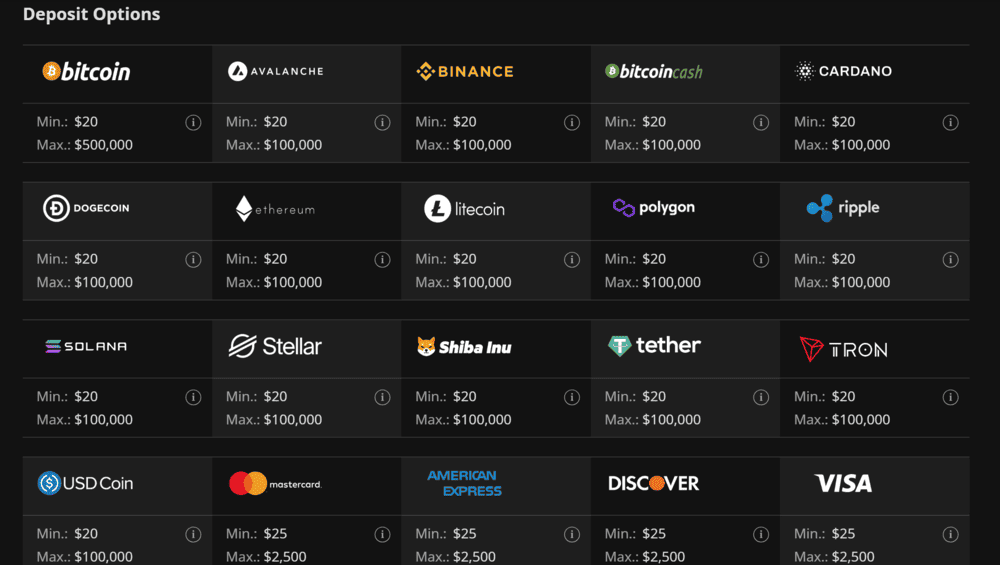The width and height of the screenshot is (1000, 565).
Task: Click the Dogecoin logo
Action: coord(86,209)
